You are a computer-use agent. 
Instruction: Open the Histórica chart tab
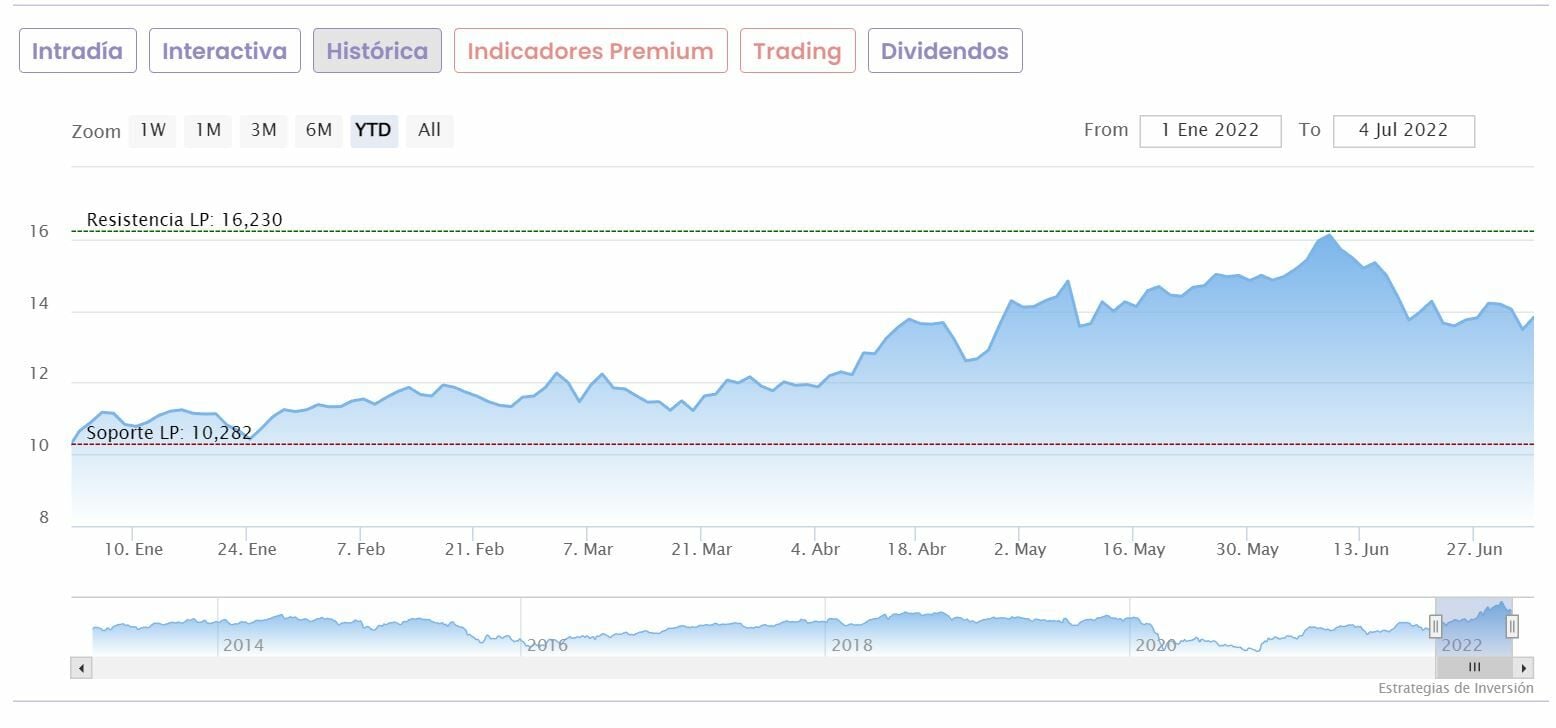tap(377, 51)
